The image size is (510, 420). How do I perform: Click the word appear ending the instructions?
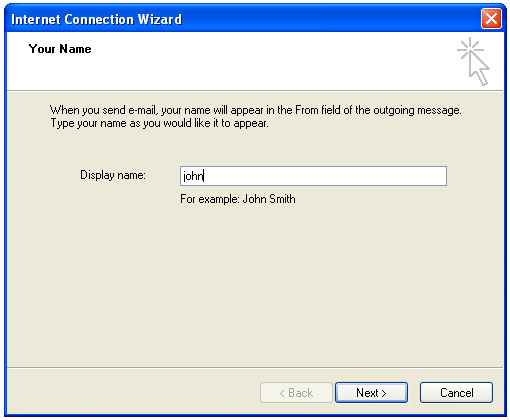pyautogui.click(x=251, y=124)
